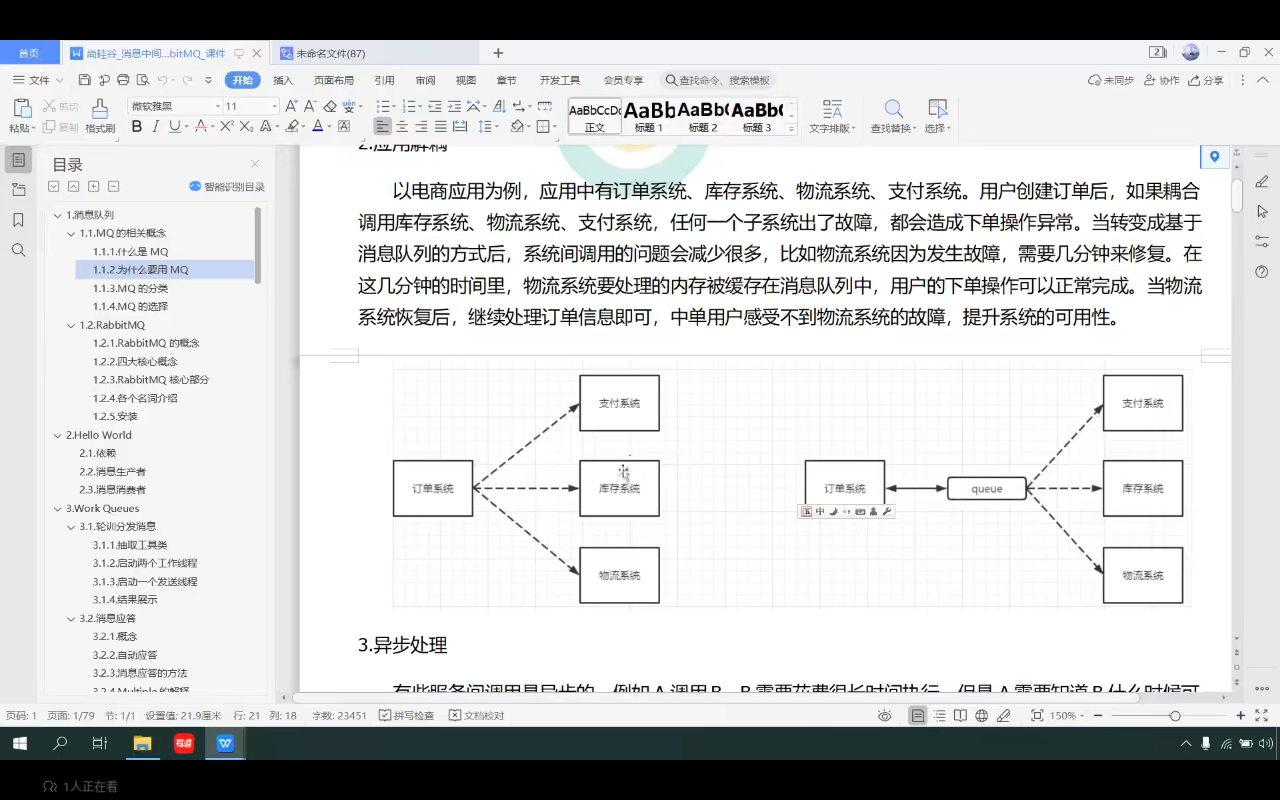Click the 未同步 sync status button
Image resolution: width=1280 pixels, height=800 pixels.
[x=1110, y=80]
